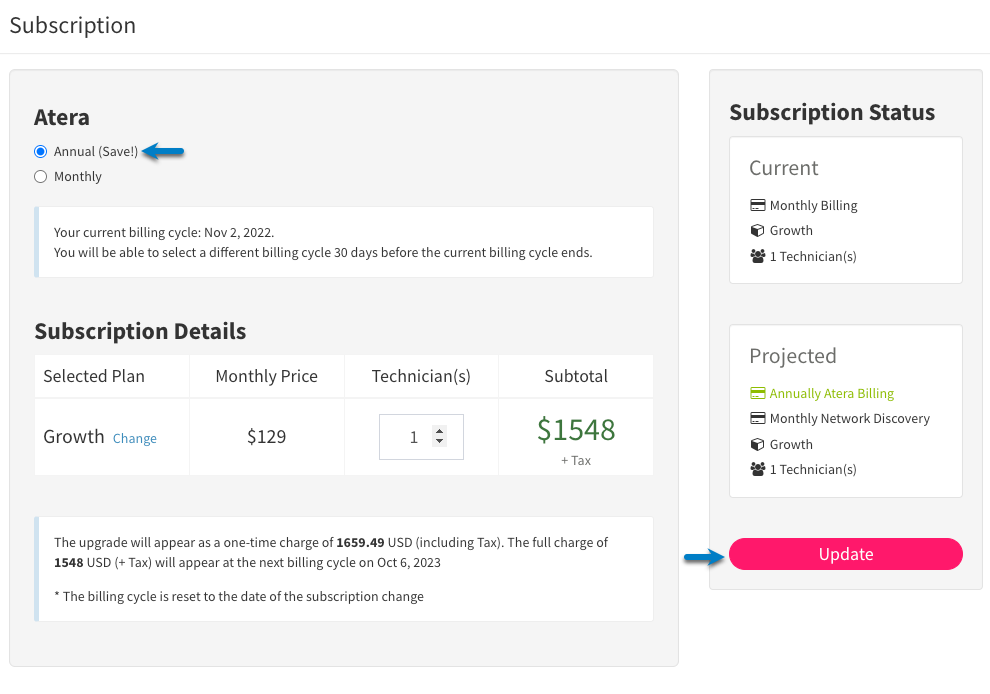The height and width of the screenshot is (694, 990).
Task: Click the blue arrow pointing to Update
Action: click(x=704, y=557)
